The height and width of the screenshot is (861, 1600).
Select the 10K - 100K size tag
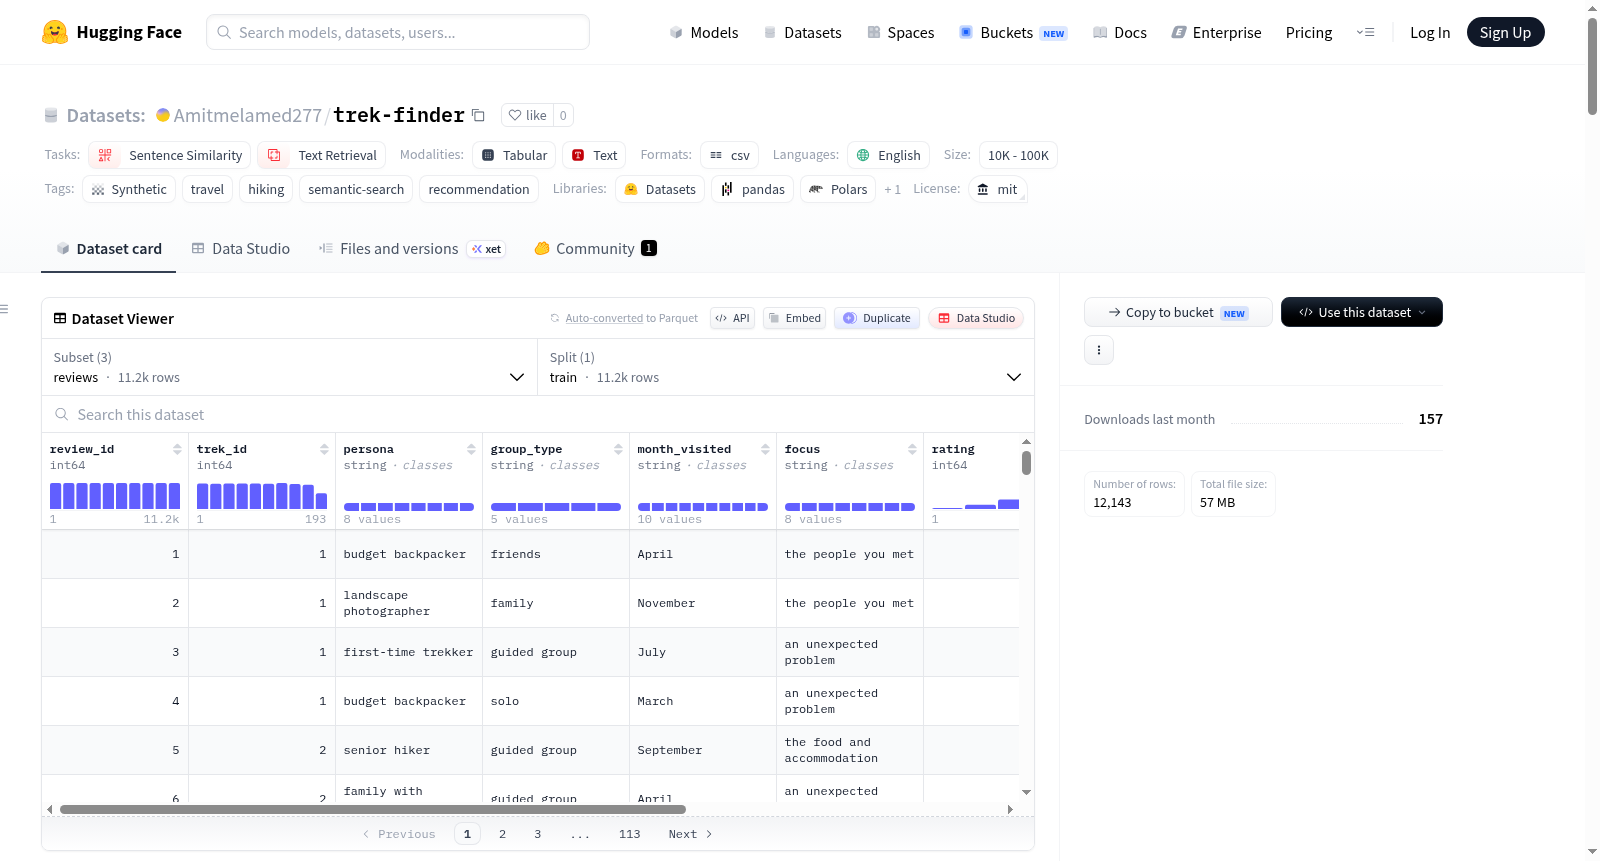coord(1018,155)
